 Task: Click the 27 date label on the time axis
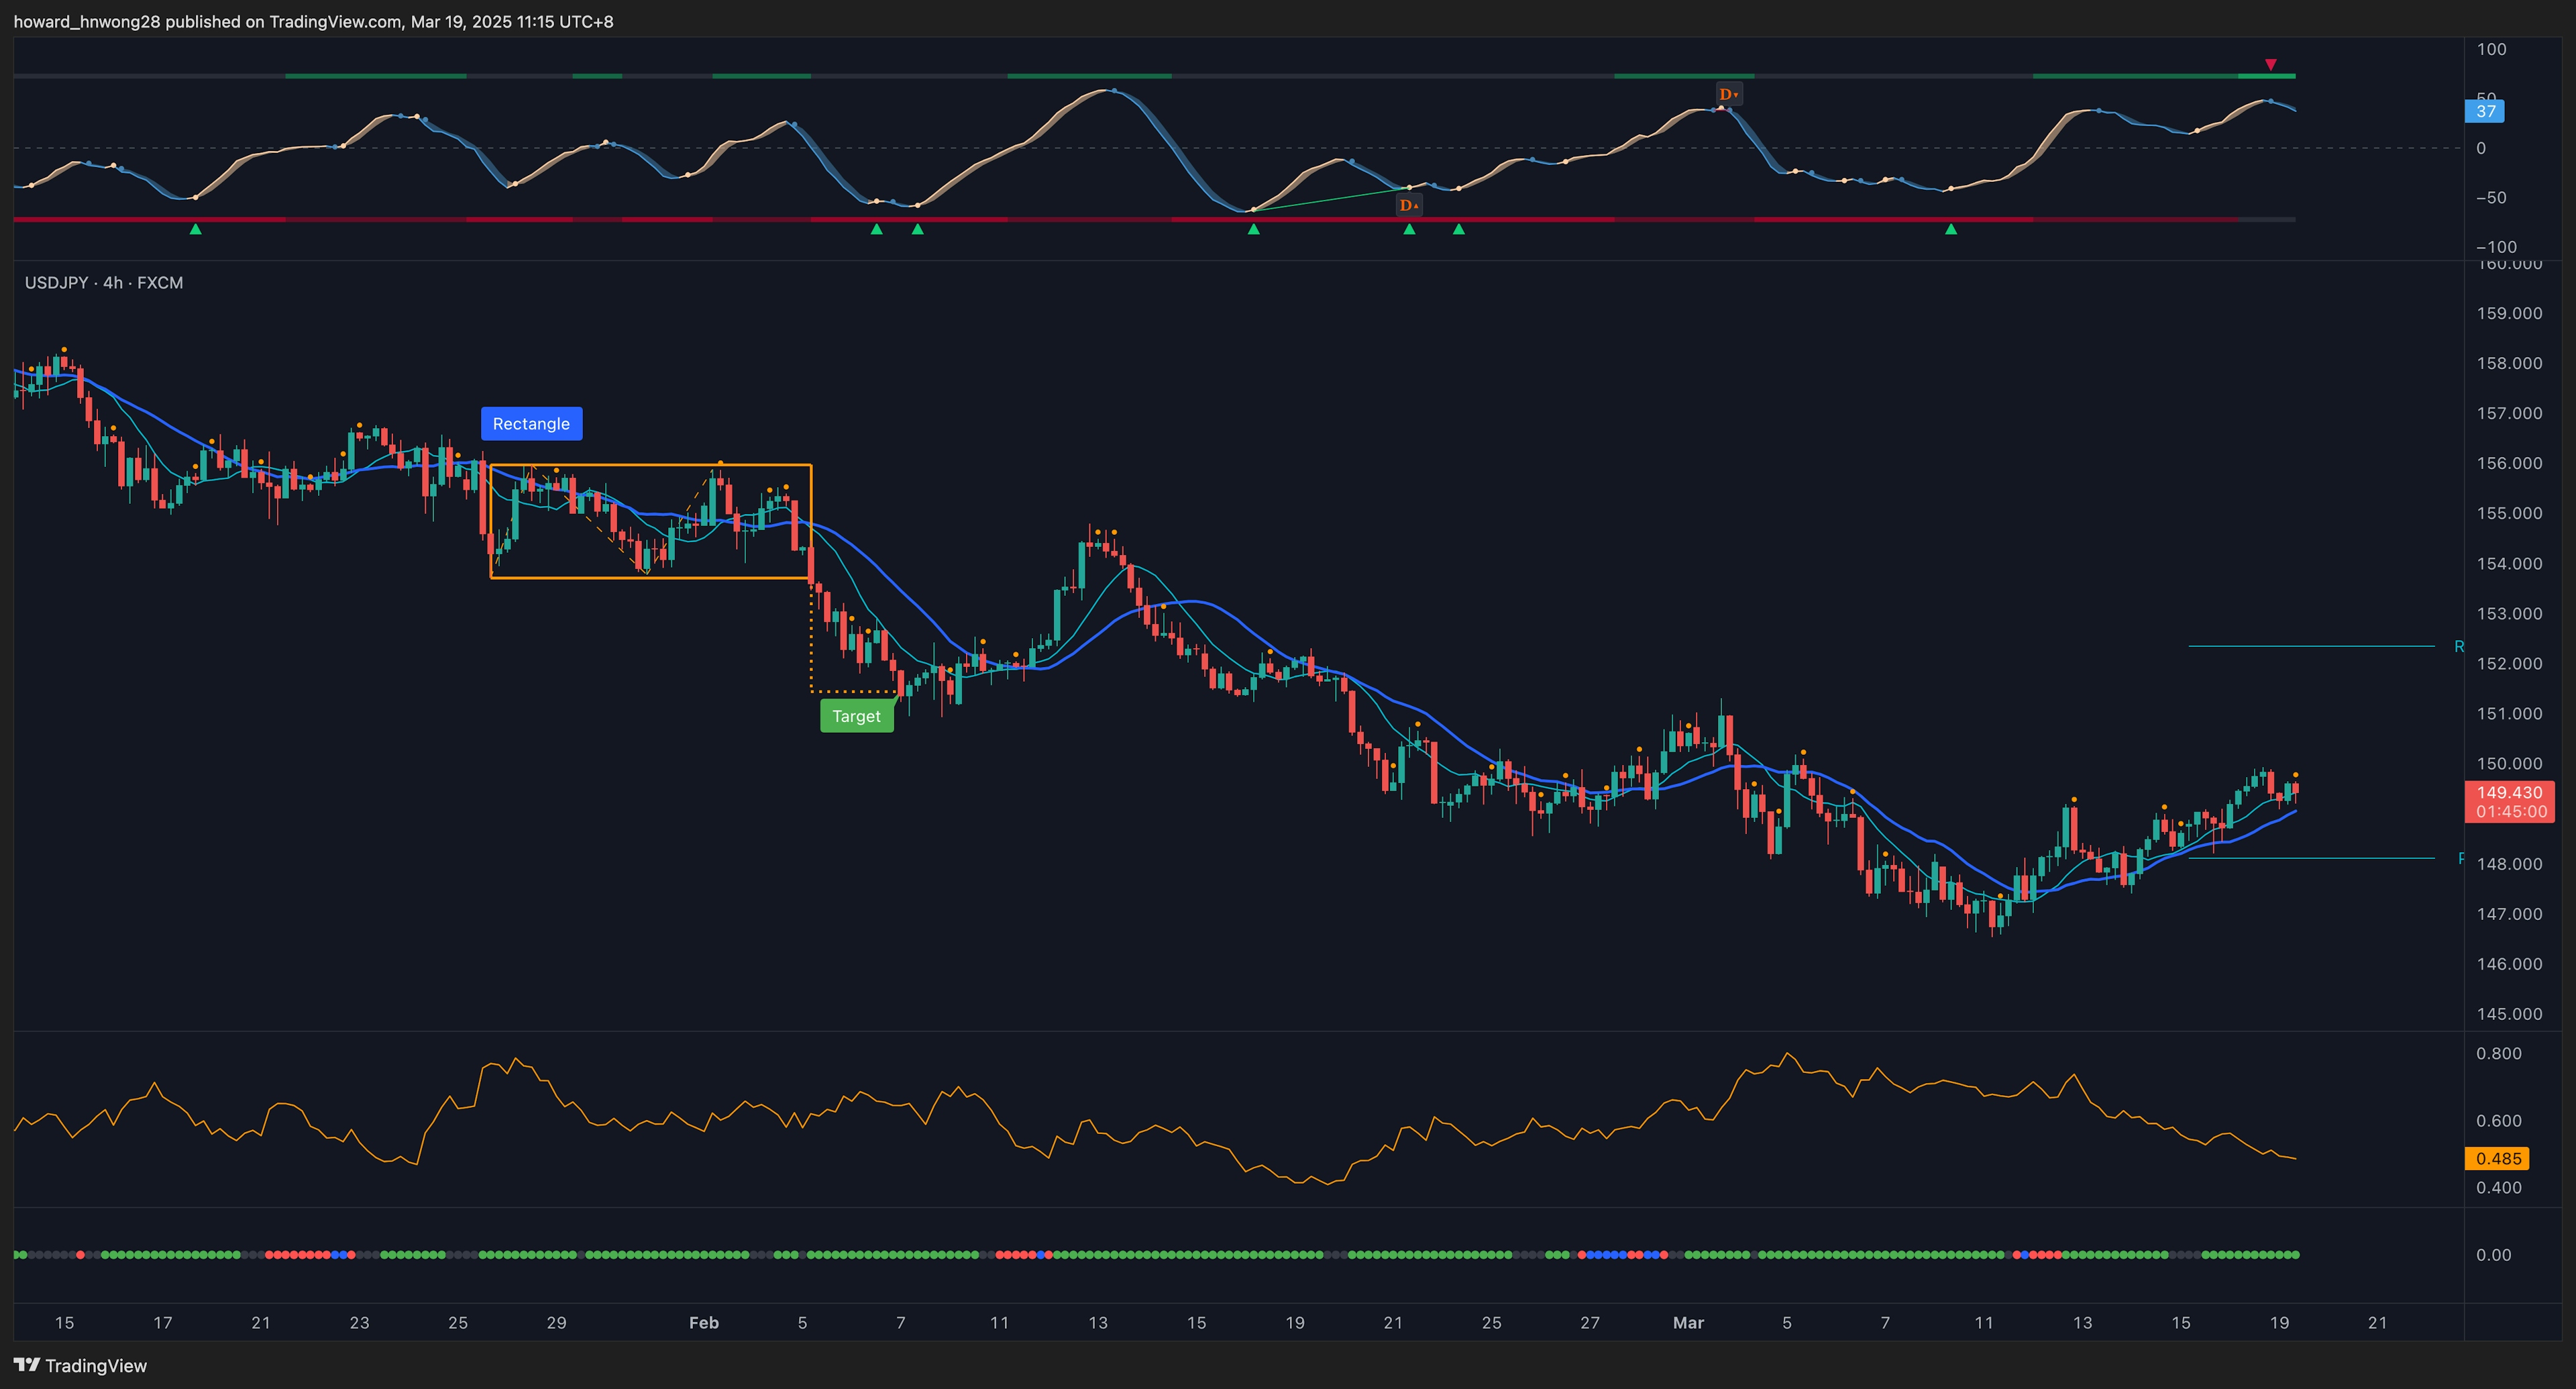click(1590, 1322)
